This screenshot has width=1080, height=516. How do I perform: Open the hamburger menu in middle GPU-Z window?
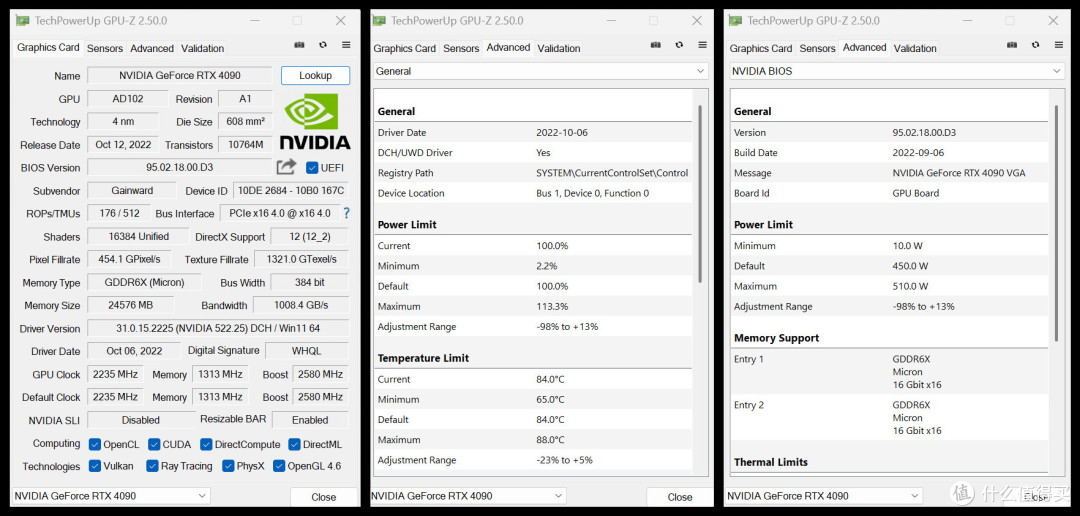tap(702, 45)
